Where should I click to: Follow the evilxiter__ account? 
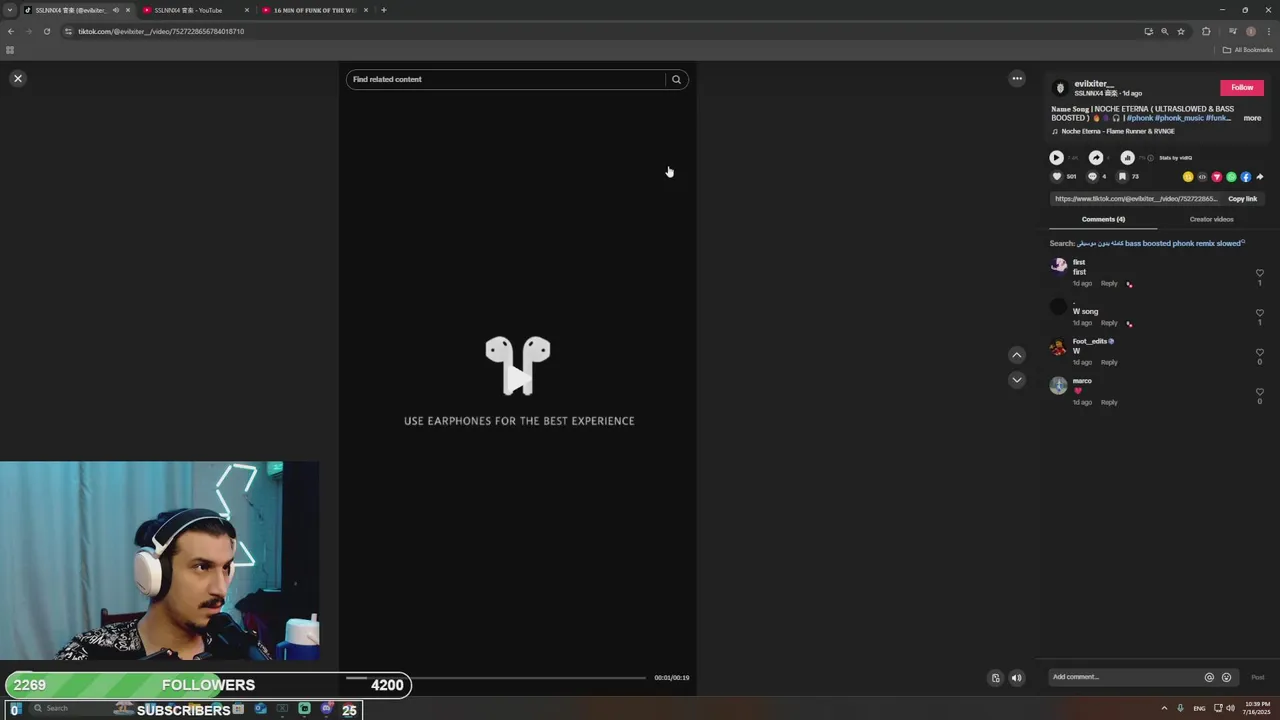coord(1242,87)
